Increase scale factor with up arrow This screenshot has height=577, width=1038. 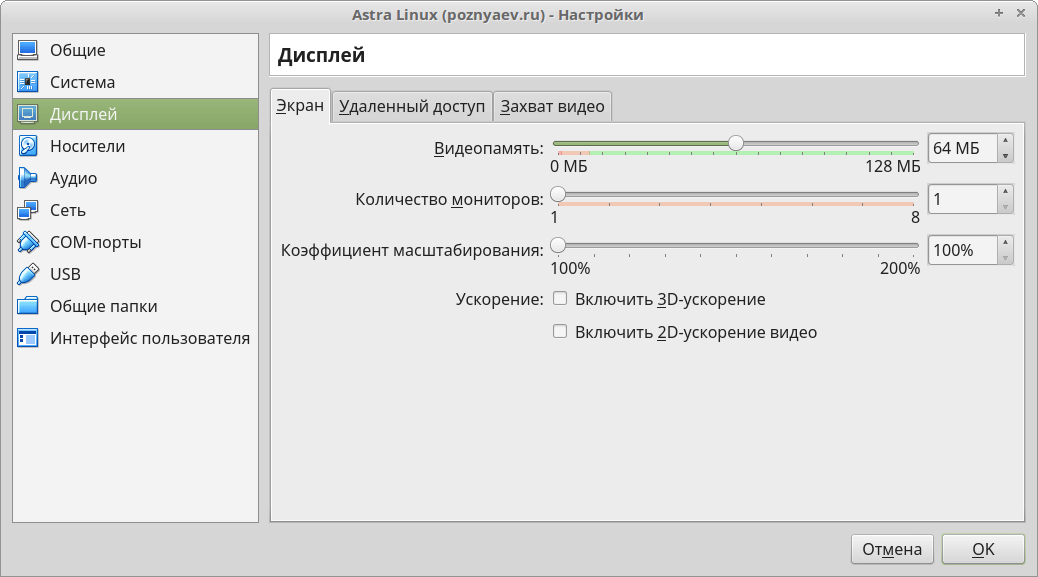[1005, 242]
